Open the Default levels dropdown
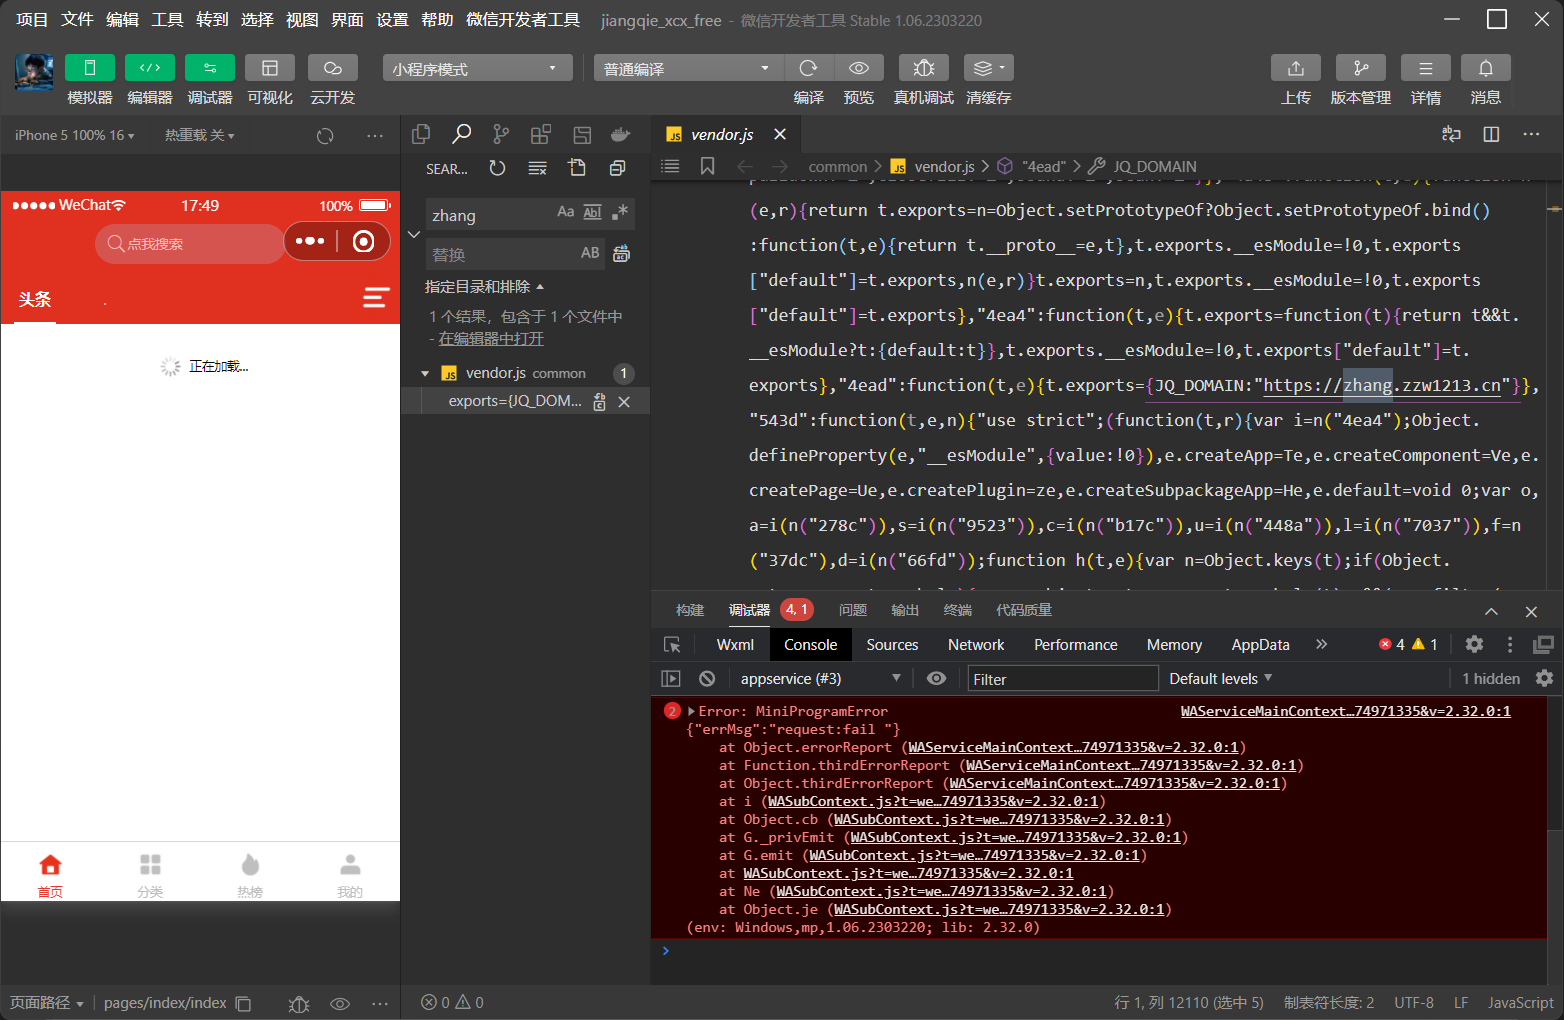This screenshot has height=1020, width=1564. [x=1220, y=678]
